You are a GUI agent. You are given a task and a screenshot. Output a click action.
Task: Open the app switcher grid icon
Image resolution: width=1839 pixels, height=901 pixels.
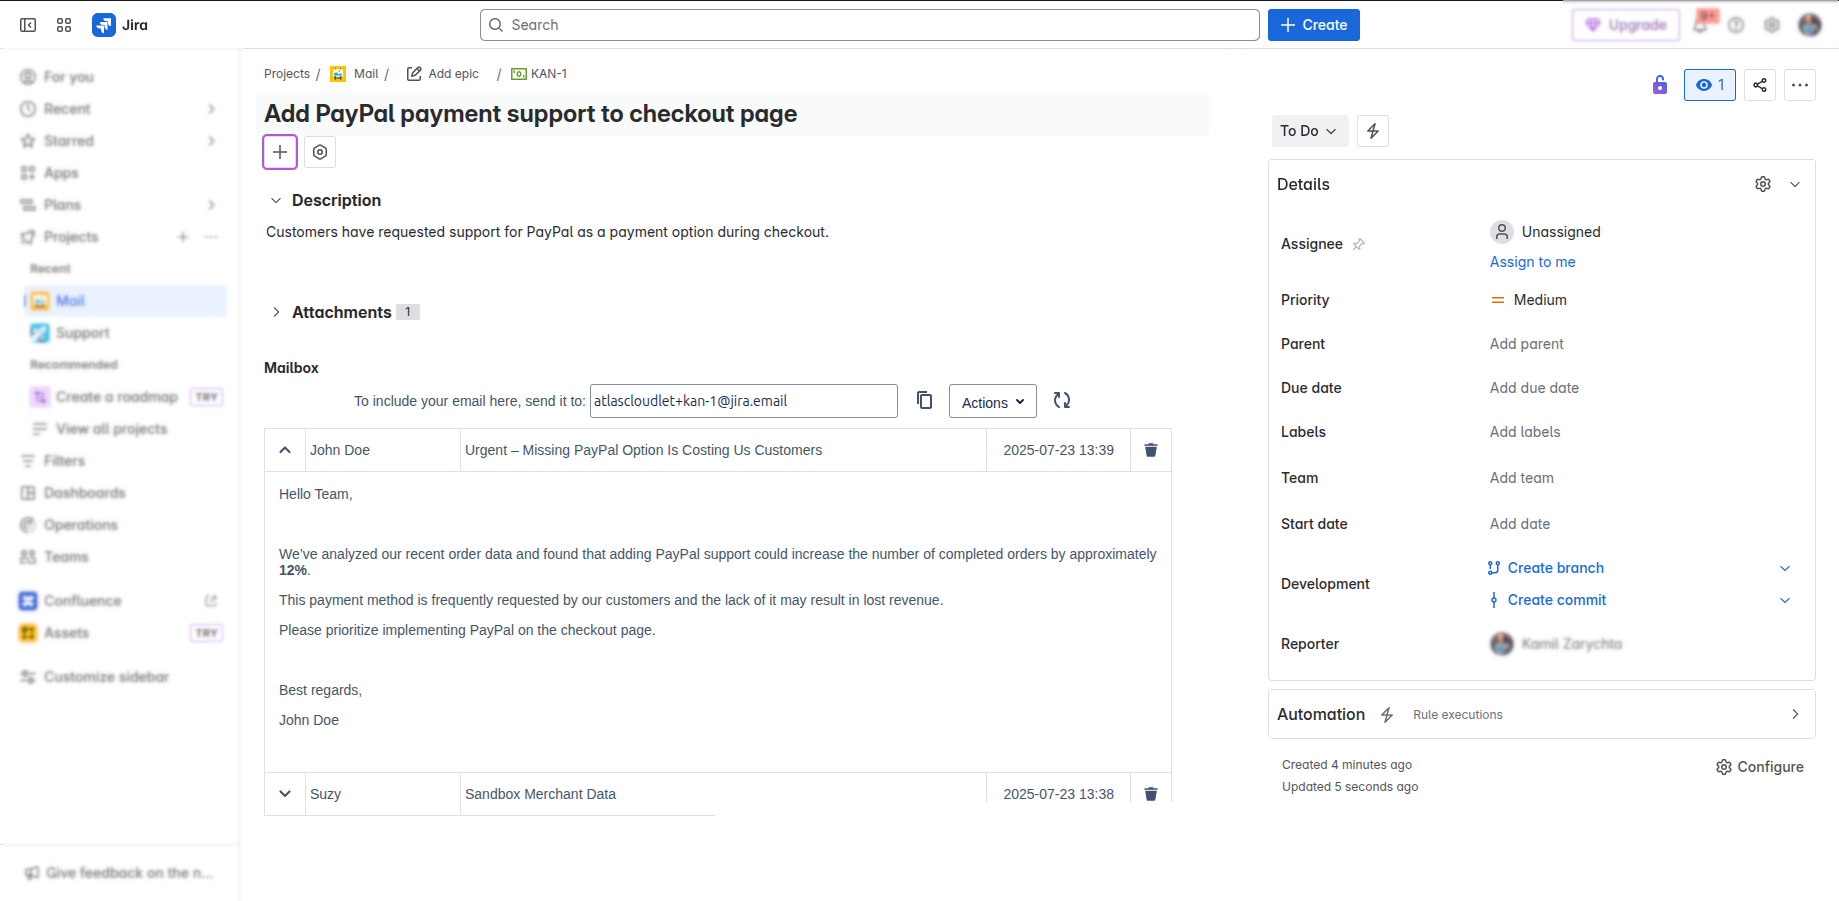(64, 25)
